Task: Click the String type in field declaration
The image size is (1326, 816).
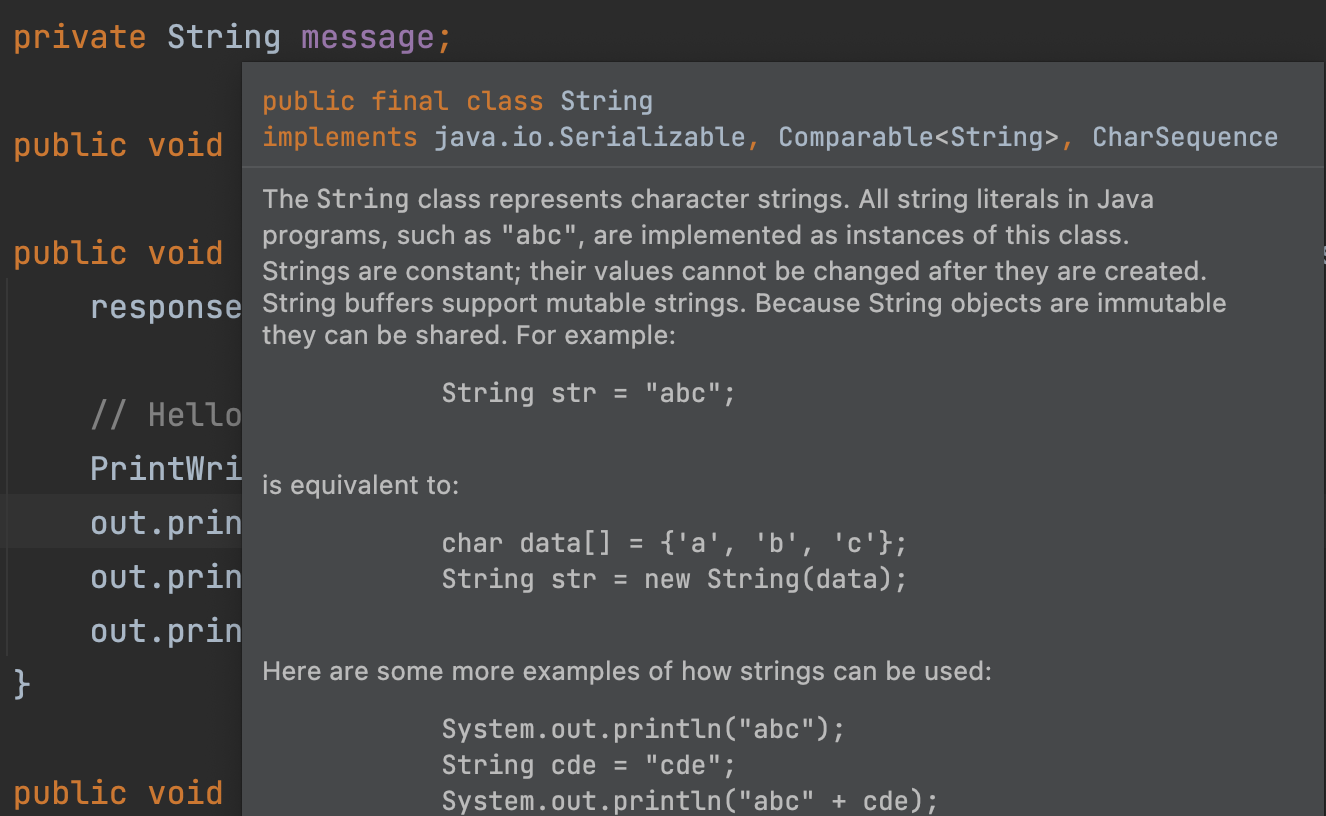Action: coord(223,38)
